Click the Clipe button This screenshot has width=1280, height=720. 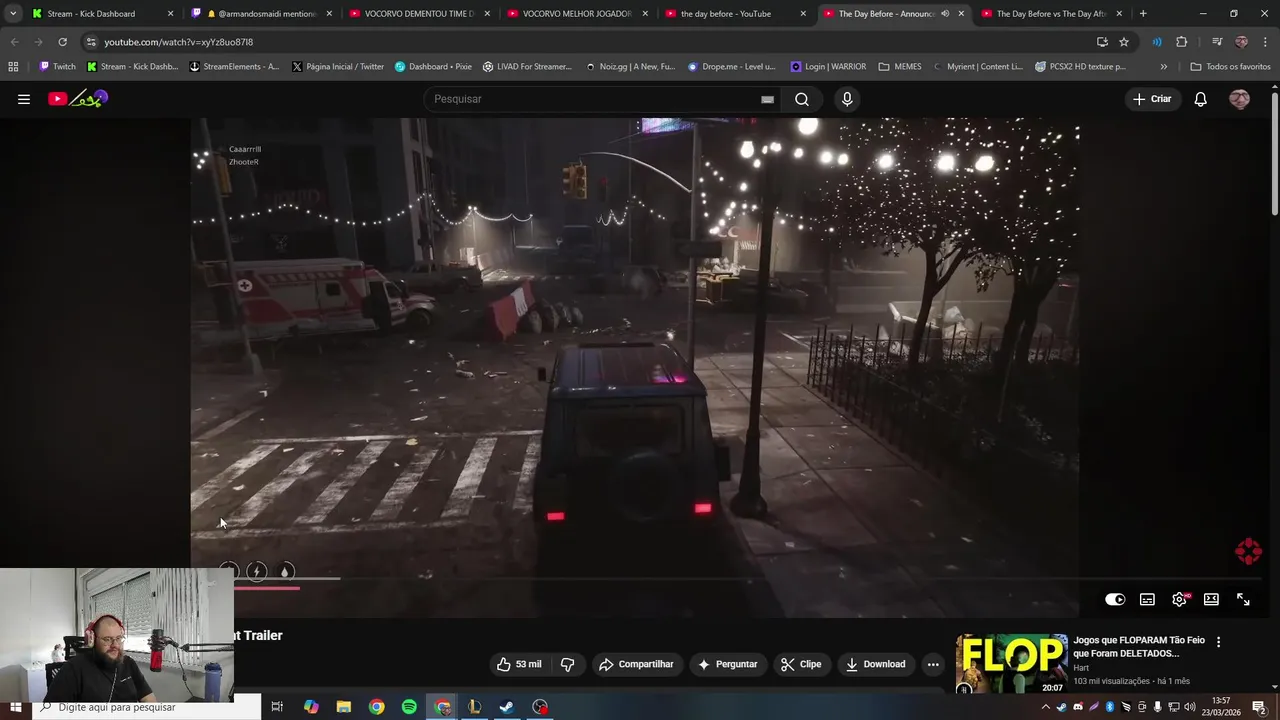[801, 664]
